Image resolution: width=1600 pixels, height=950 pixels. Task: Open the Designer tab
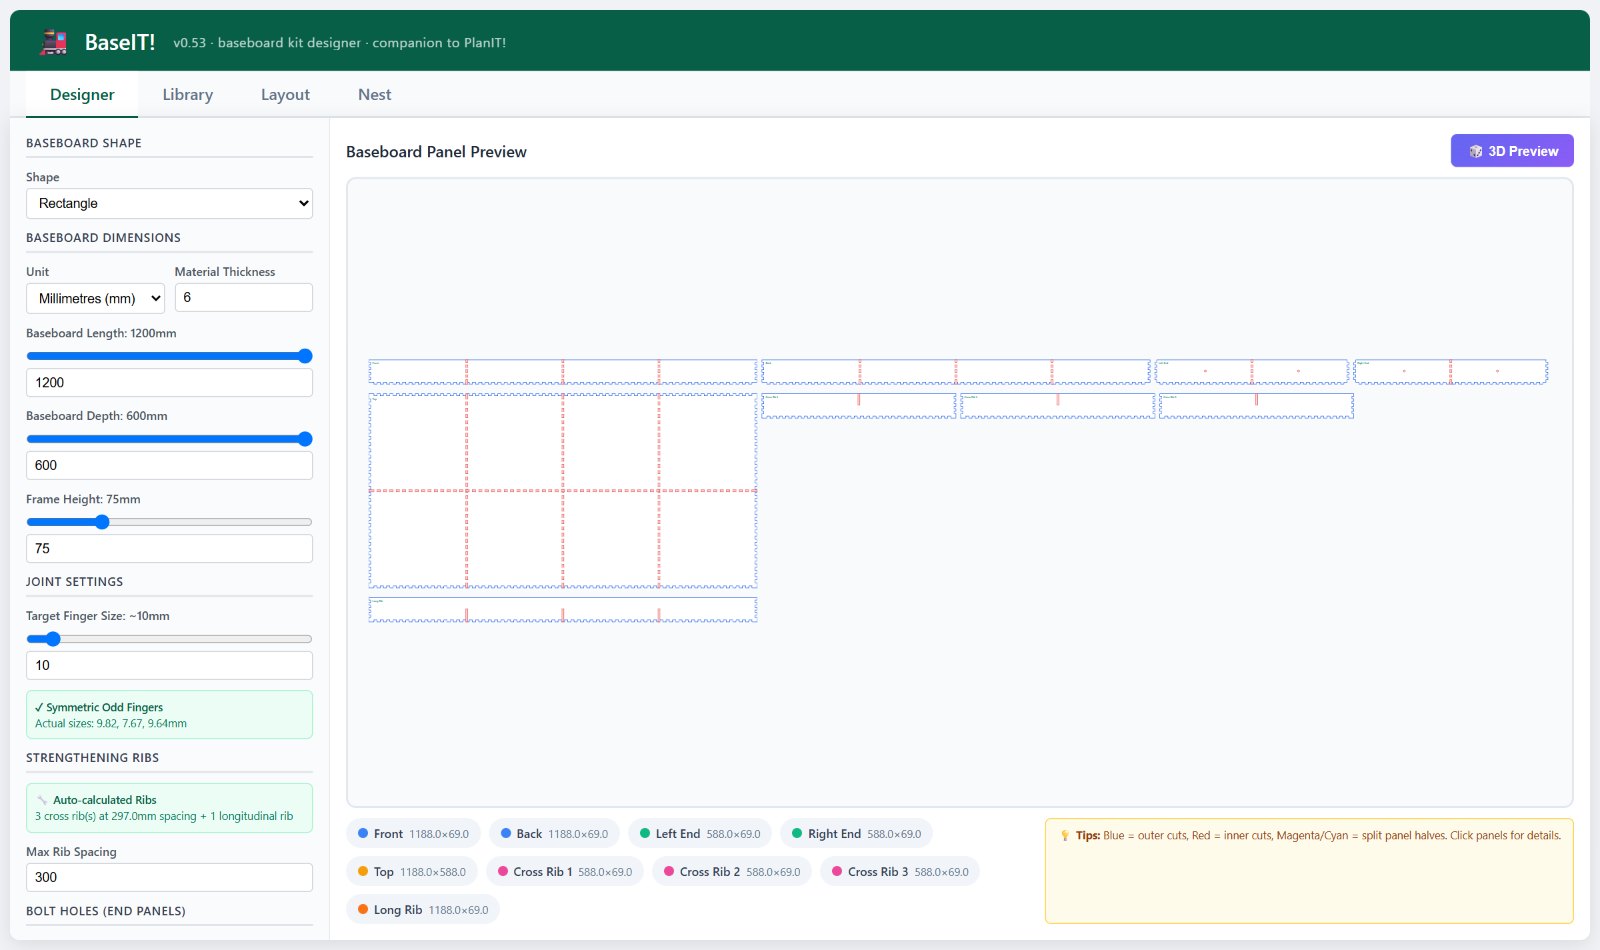(82, 95)
